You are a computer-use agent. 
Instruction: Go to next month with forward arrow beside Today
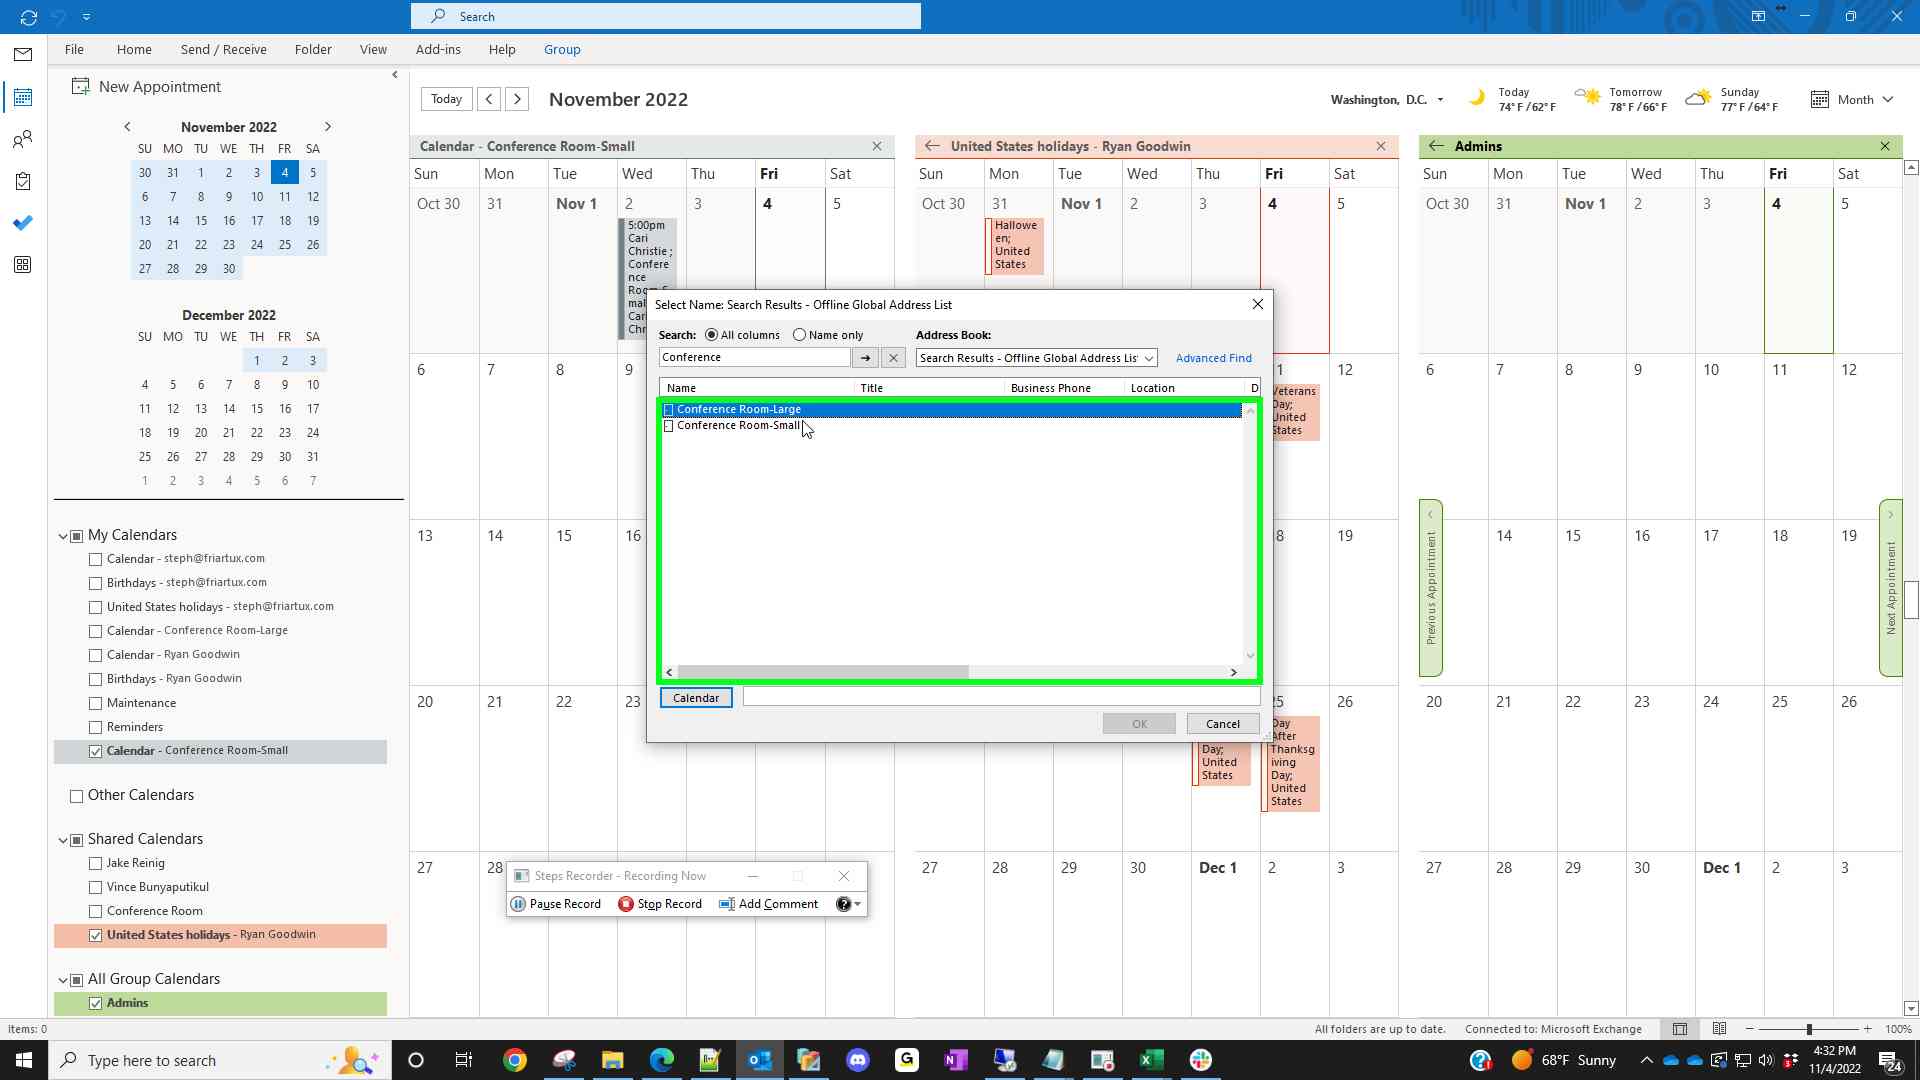517,99
